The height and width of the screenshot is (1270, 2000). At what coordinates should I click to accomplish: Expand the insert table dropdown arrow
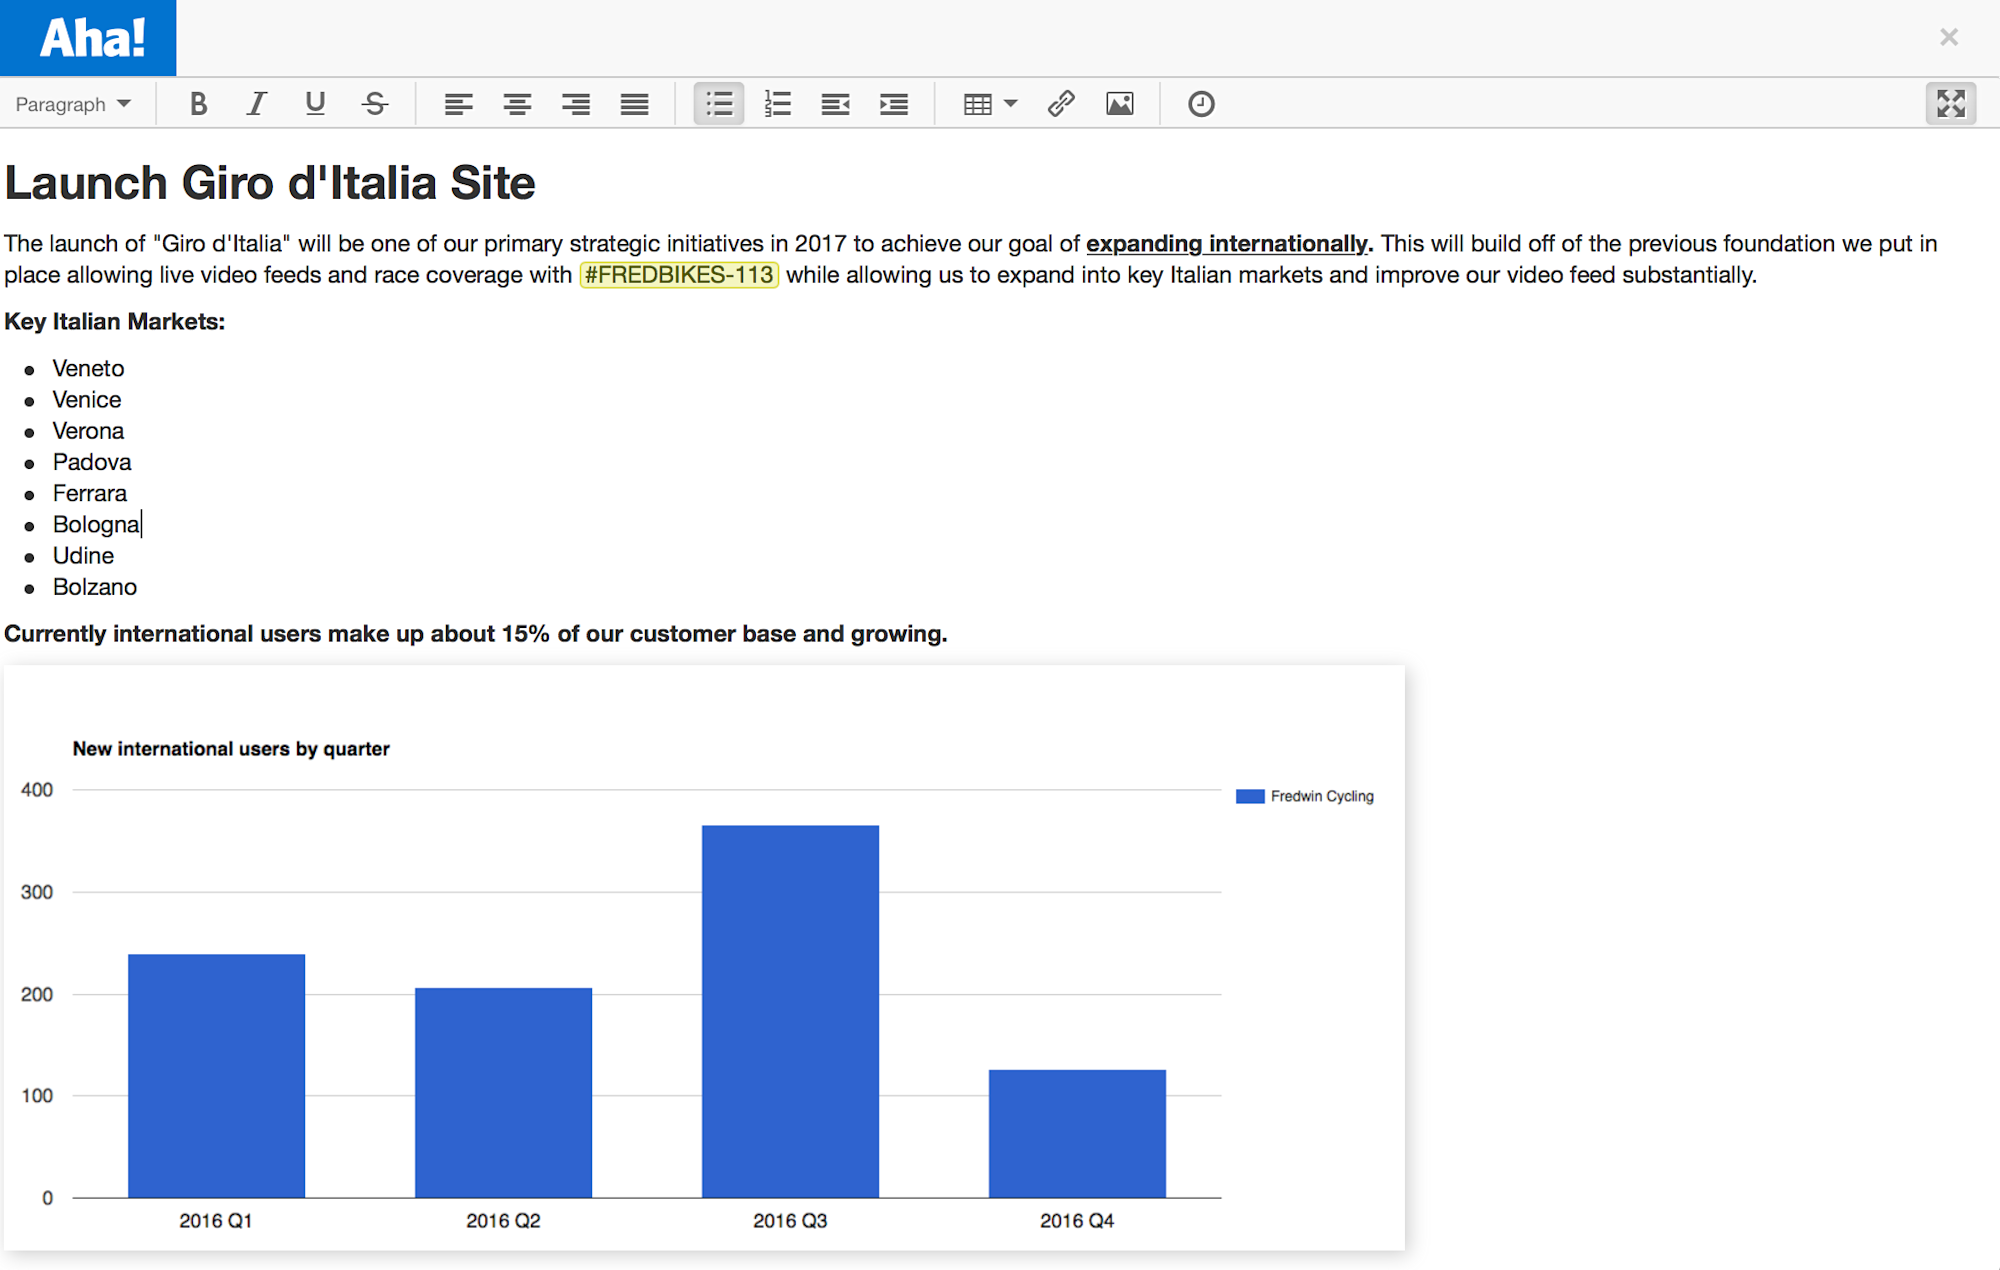coord(1011,104)
